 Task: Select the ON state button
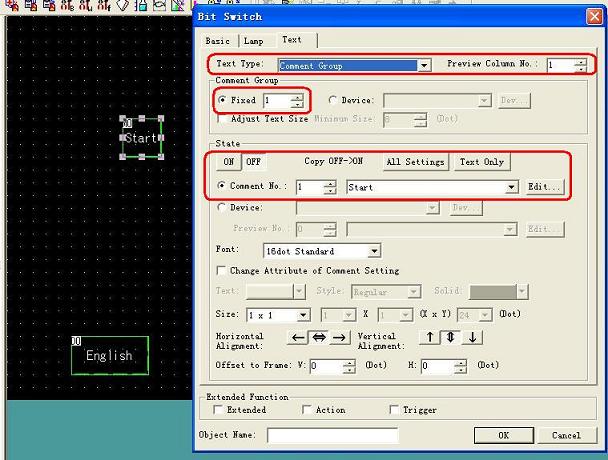tap(229, 162)
